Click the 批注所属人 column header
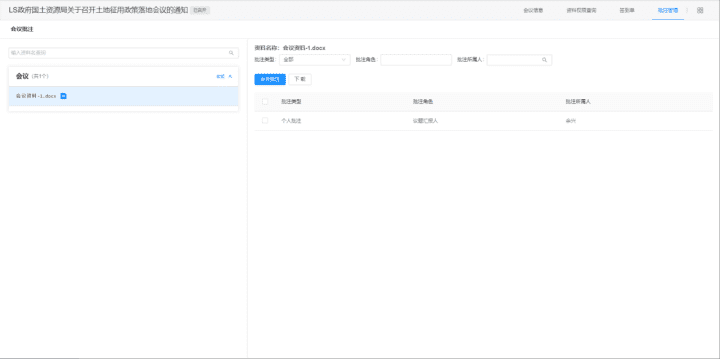 [578, 101]
